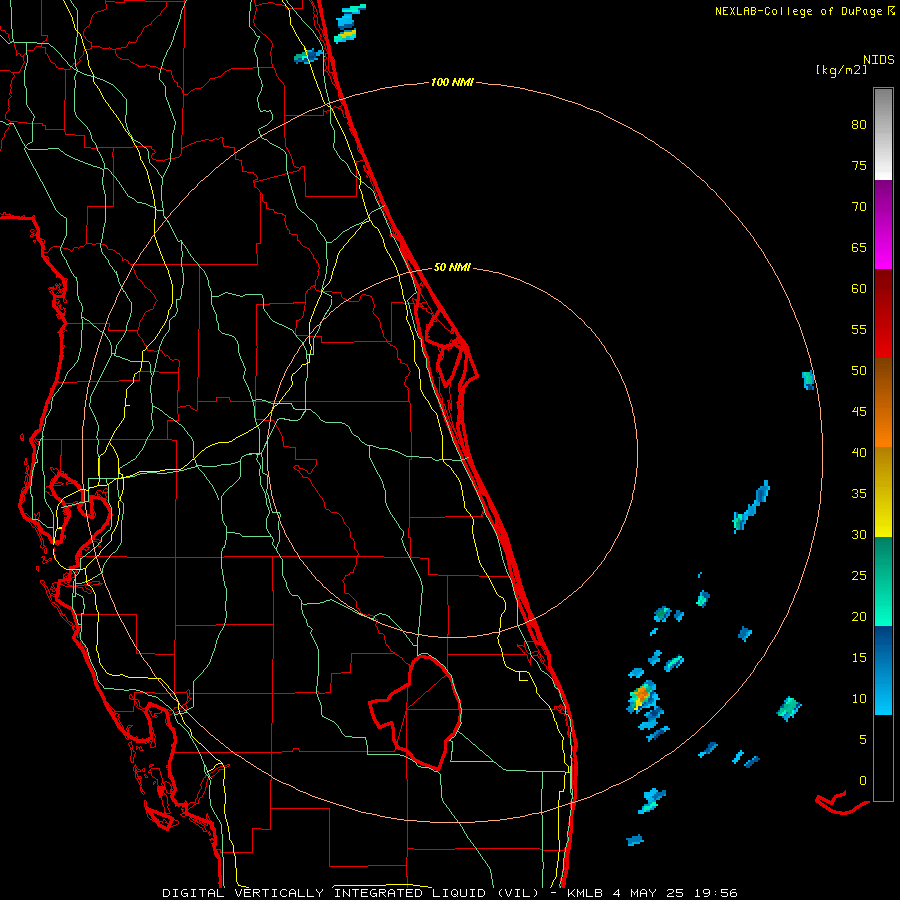Click the orange-brown segment of the color bar
This screenshot has height=900, width=900.
[883, 402]
